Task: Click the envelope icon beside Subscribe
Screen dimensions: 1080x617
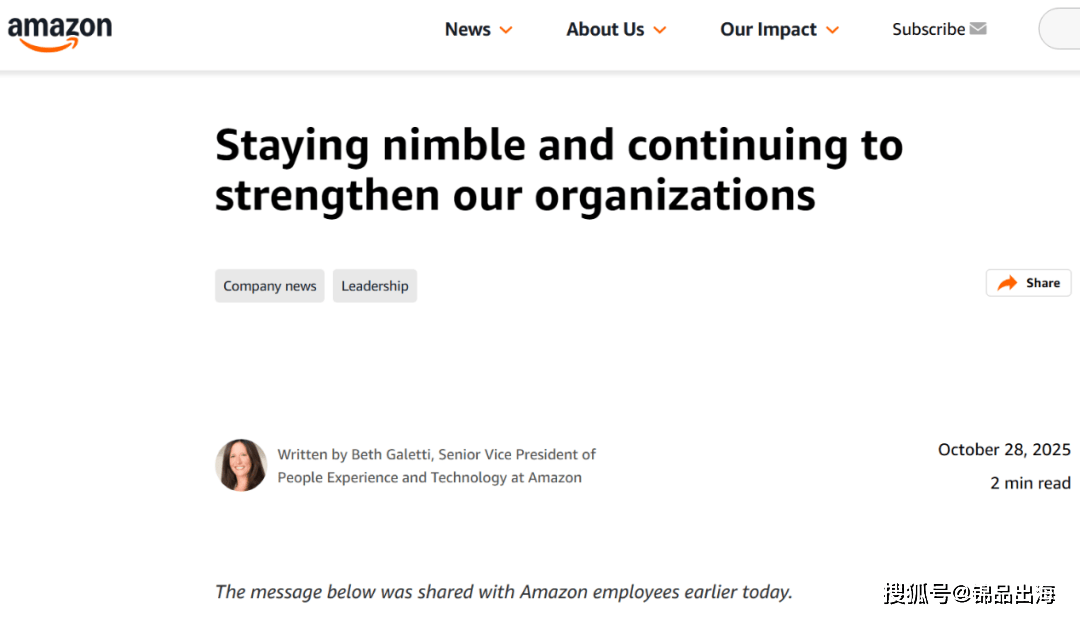Action: pyautogui.click(x=978, y=29)
